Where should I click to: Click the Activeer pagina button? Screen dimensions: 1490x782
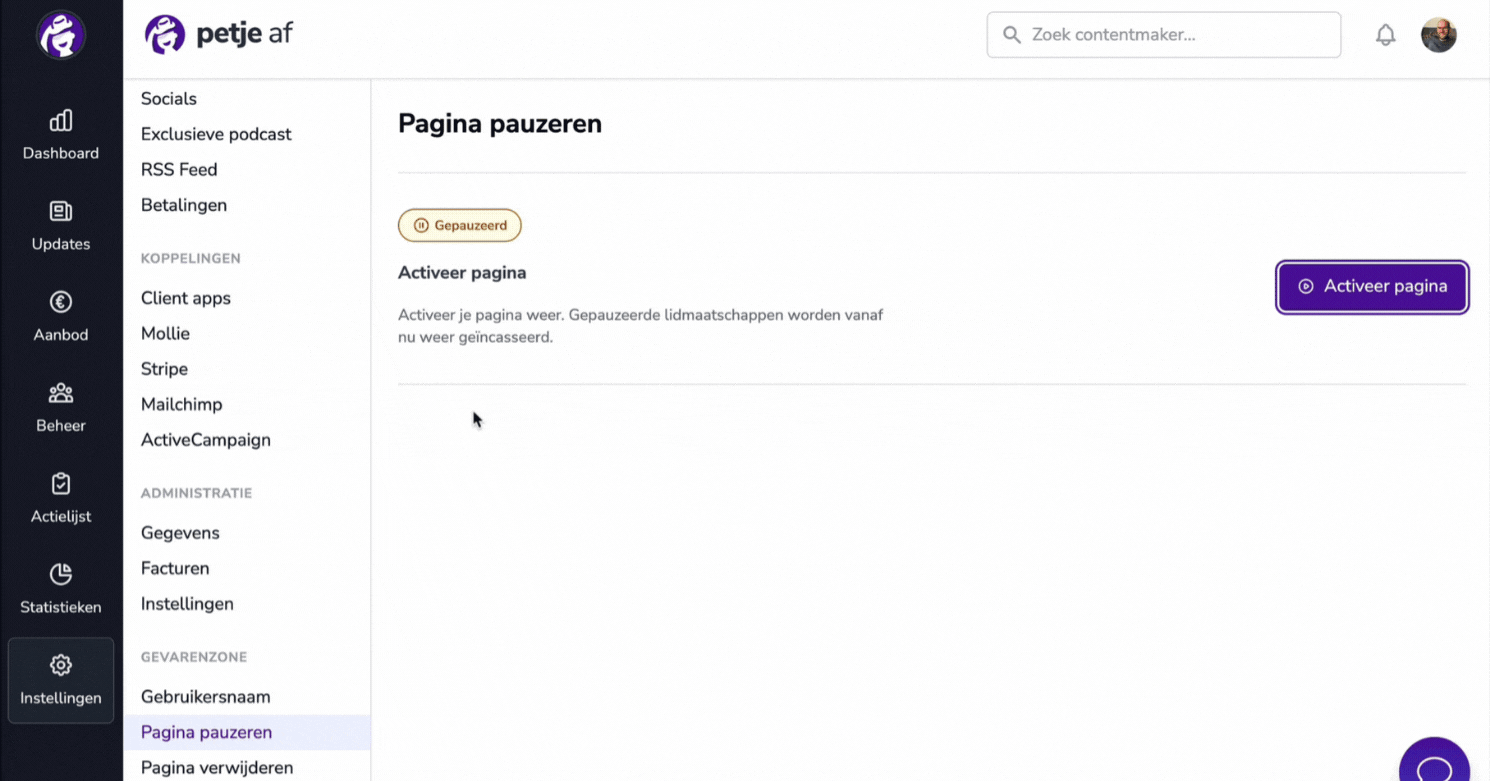coord(1372,287)
